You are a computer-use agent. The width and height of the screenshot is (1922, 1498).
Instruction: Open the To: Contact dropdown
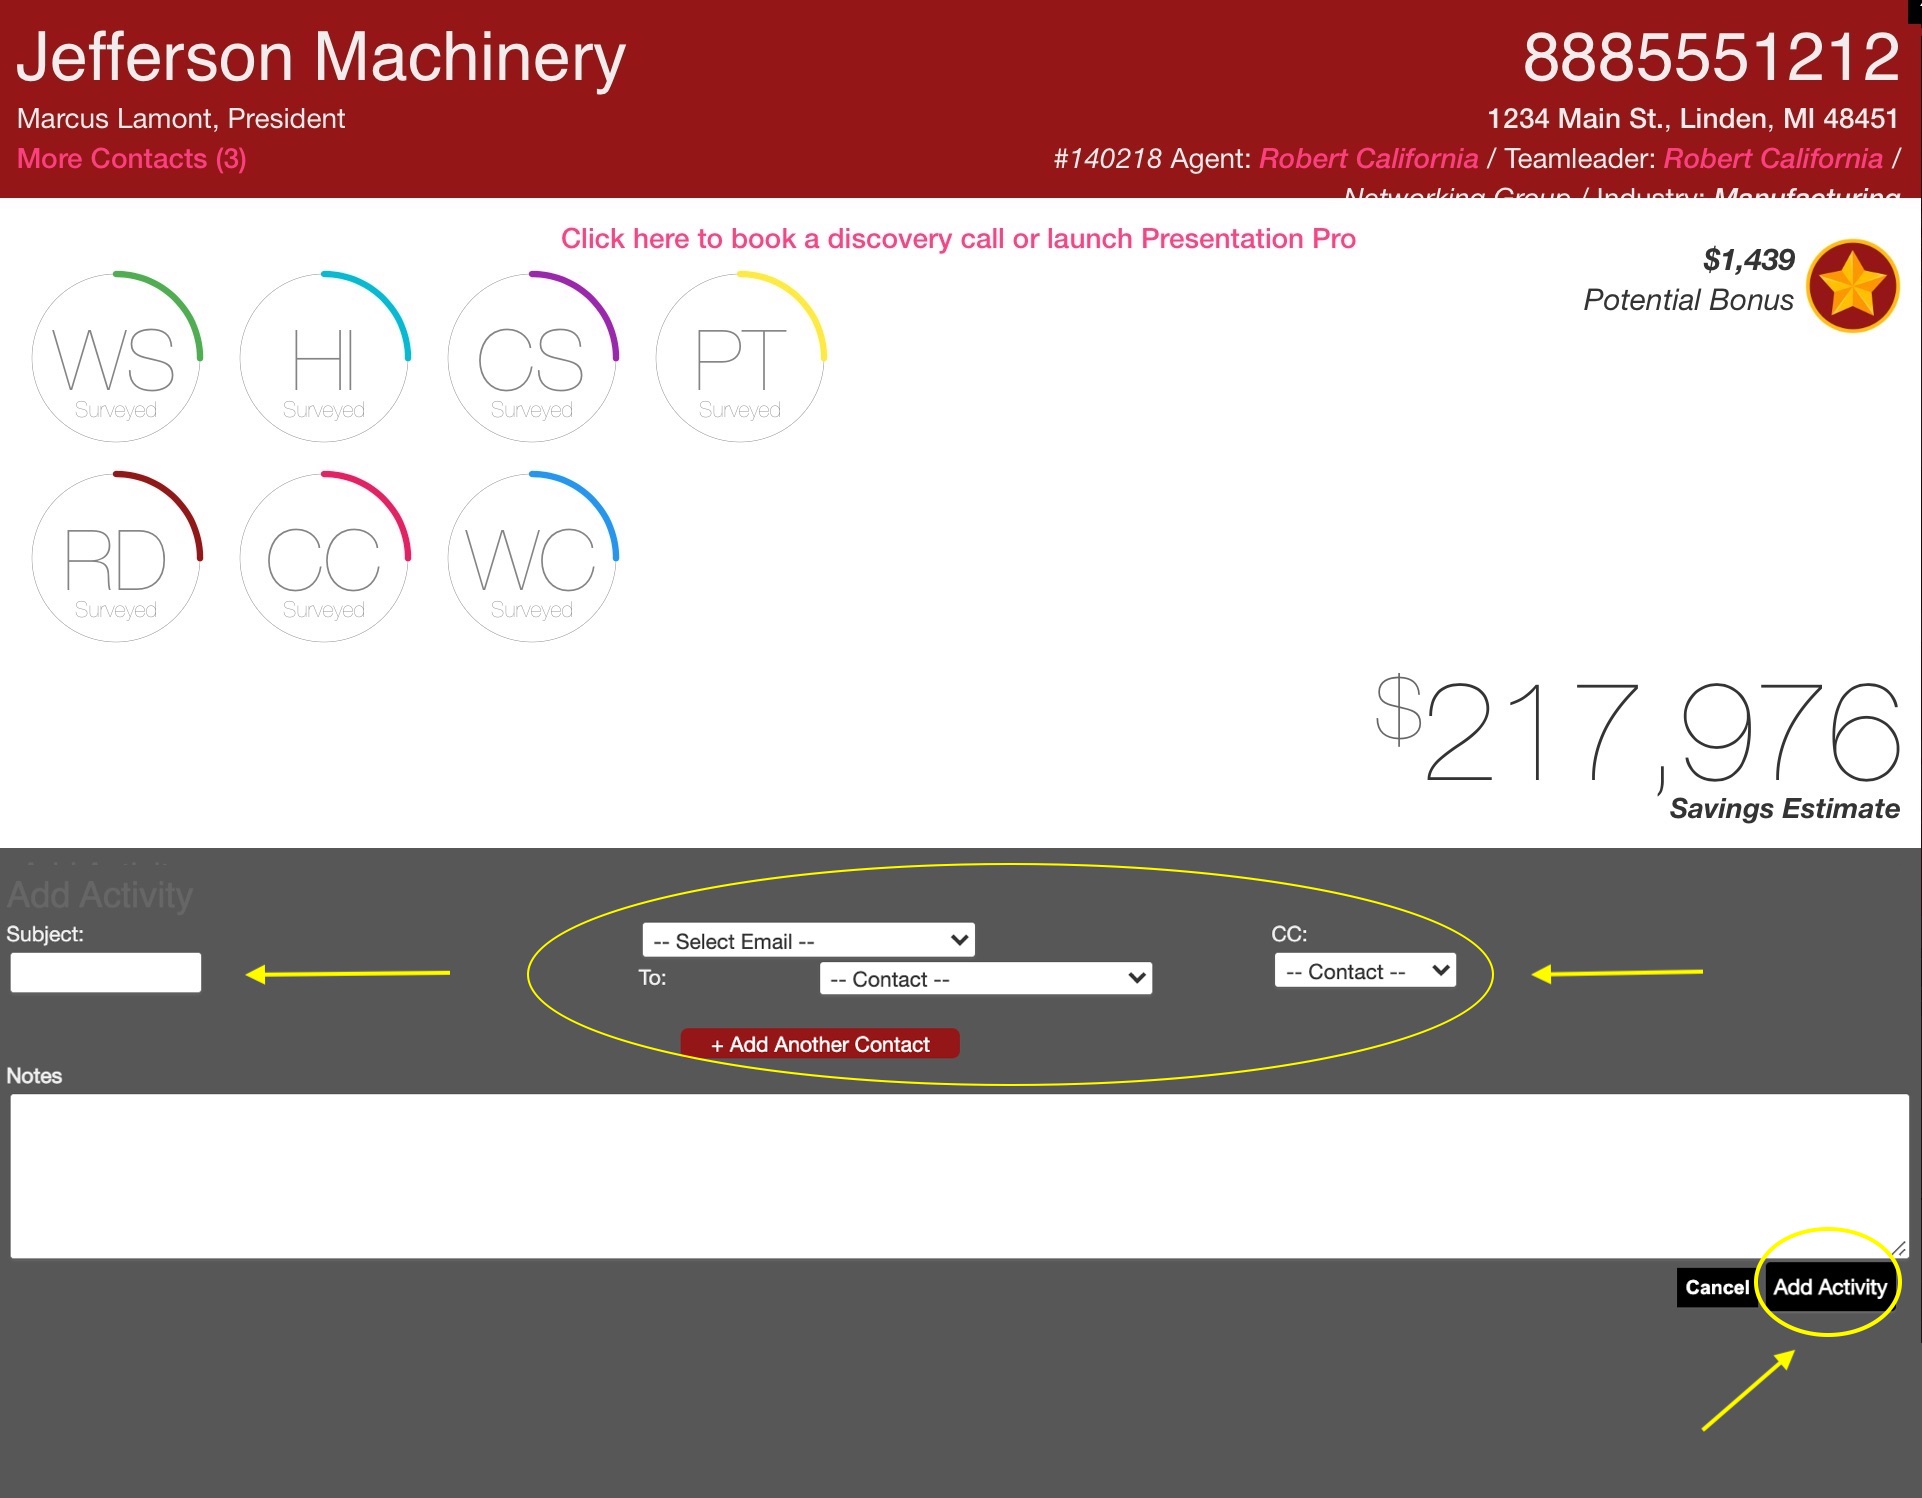tap(985, 978)
